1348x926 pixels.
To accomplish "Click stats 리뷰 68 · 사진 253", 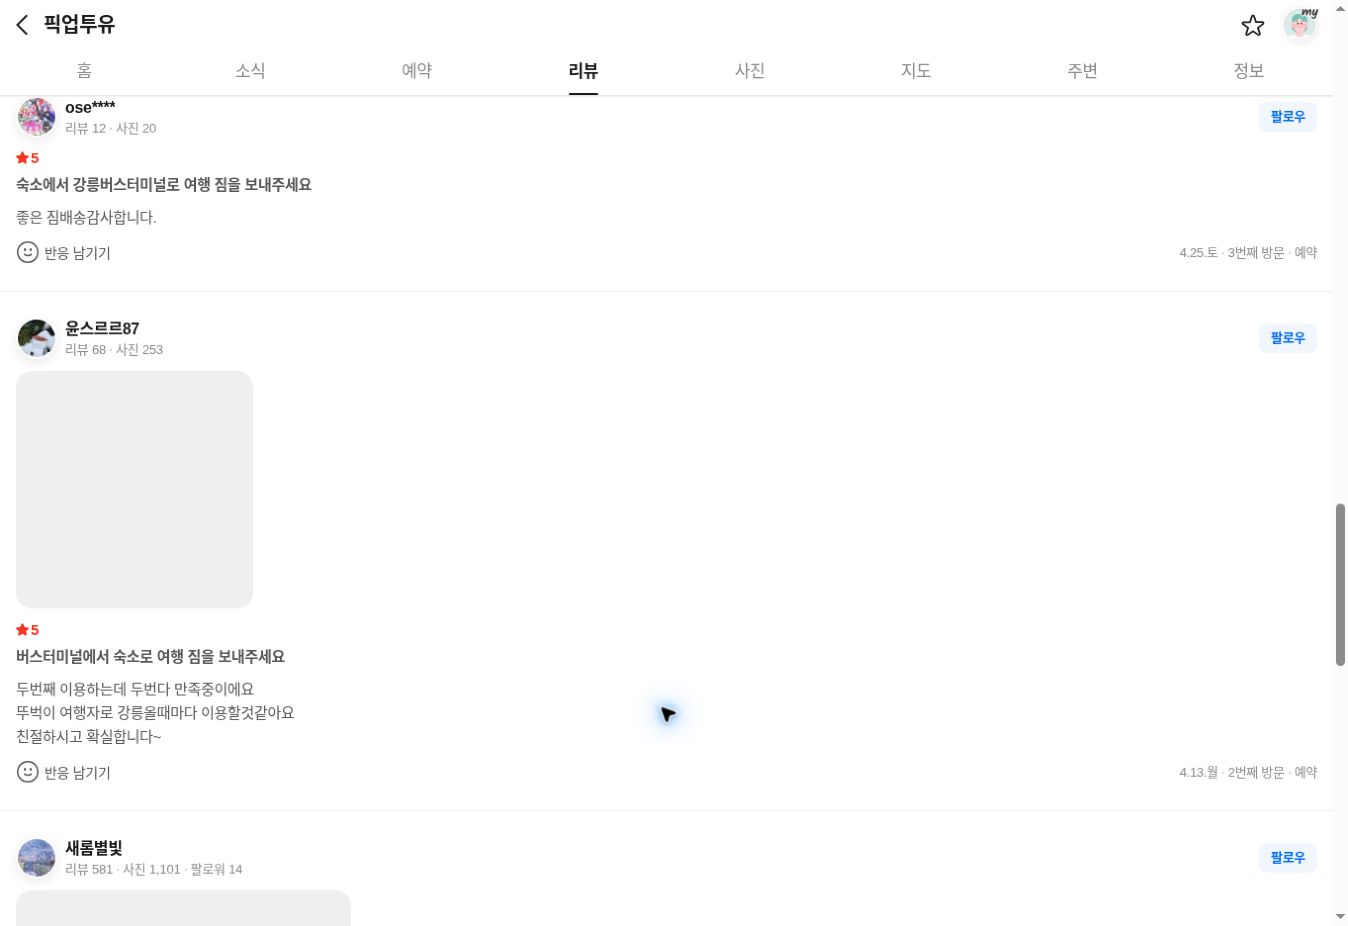I will [x=114, y=350].
